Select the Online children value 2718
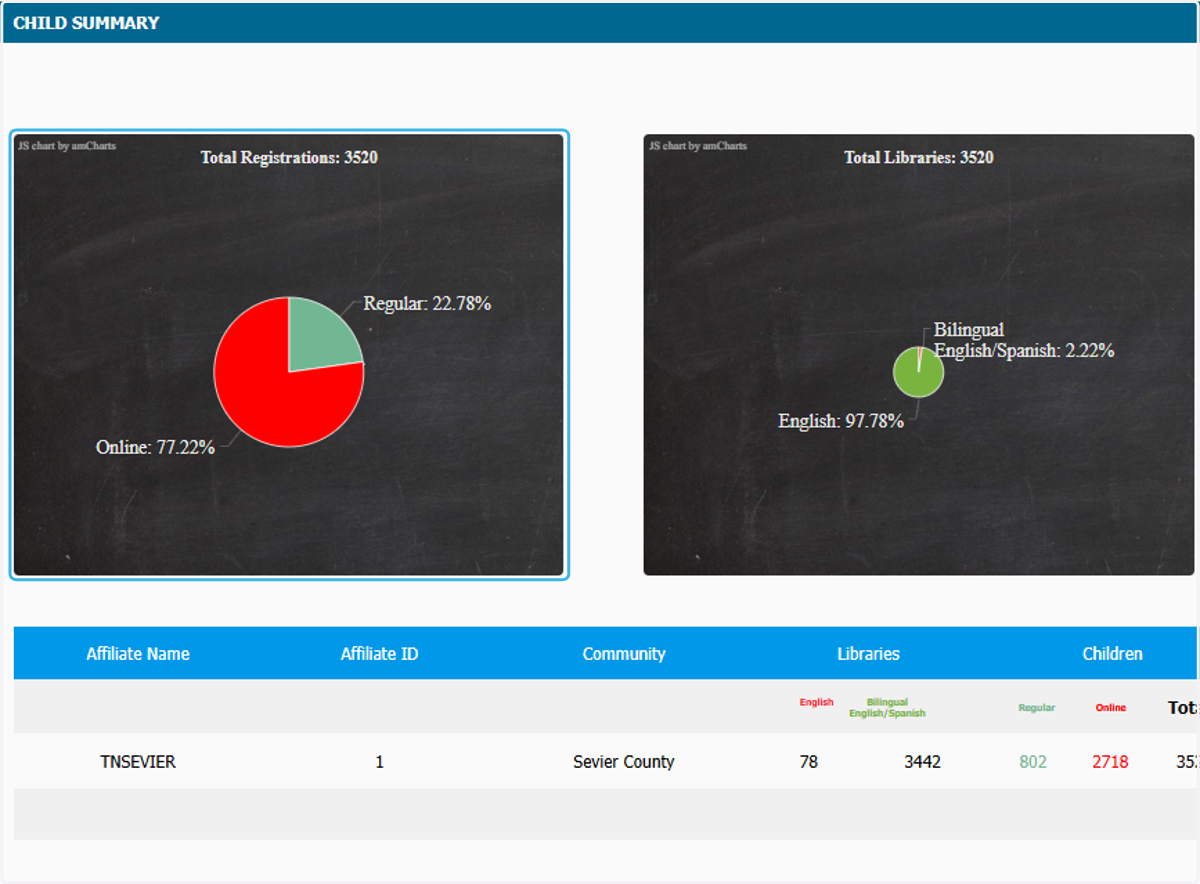Image resolution: width=1200 pixels, height=884 pixels. pos(1110,762)
